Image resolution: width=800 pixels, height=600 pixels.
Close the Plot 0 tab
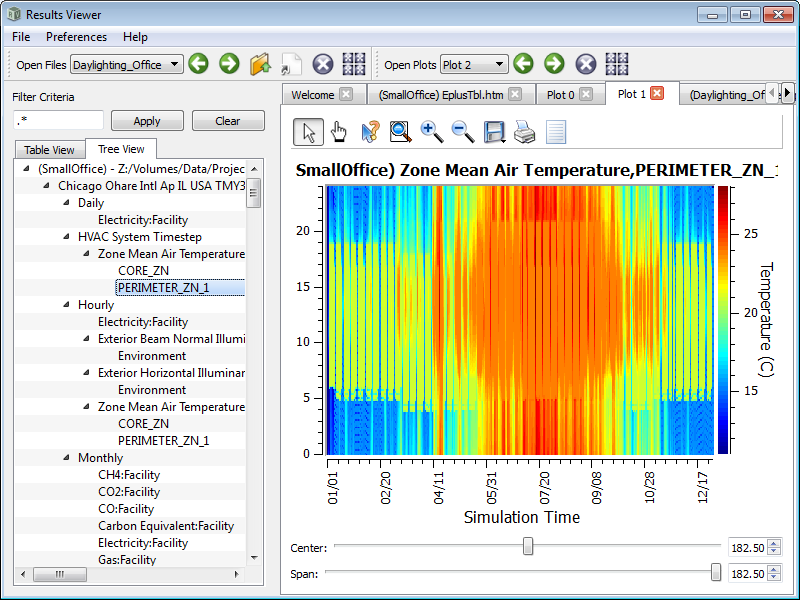click(x=586, y=94)
